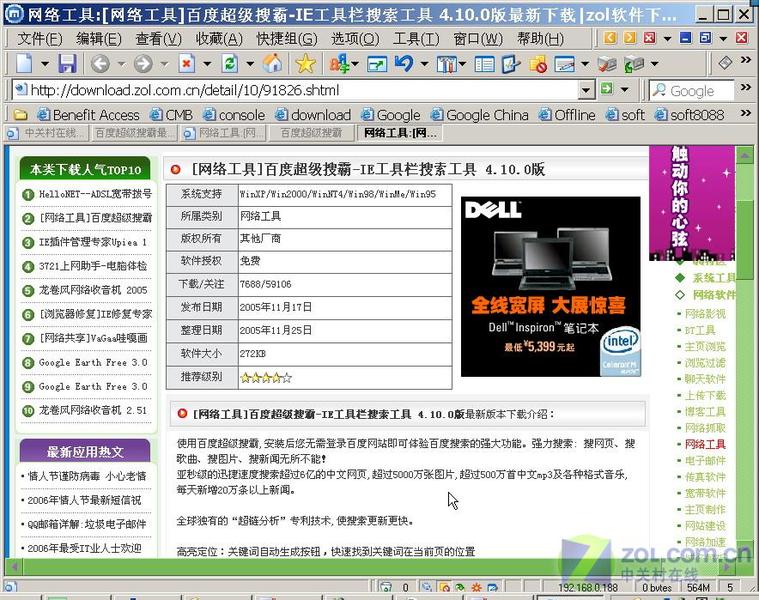Screen dimensions: 759x600
Task: Refresh the page with the green arrows icon
Action: [x=230, y=63]
